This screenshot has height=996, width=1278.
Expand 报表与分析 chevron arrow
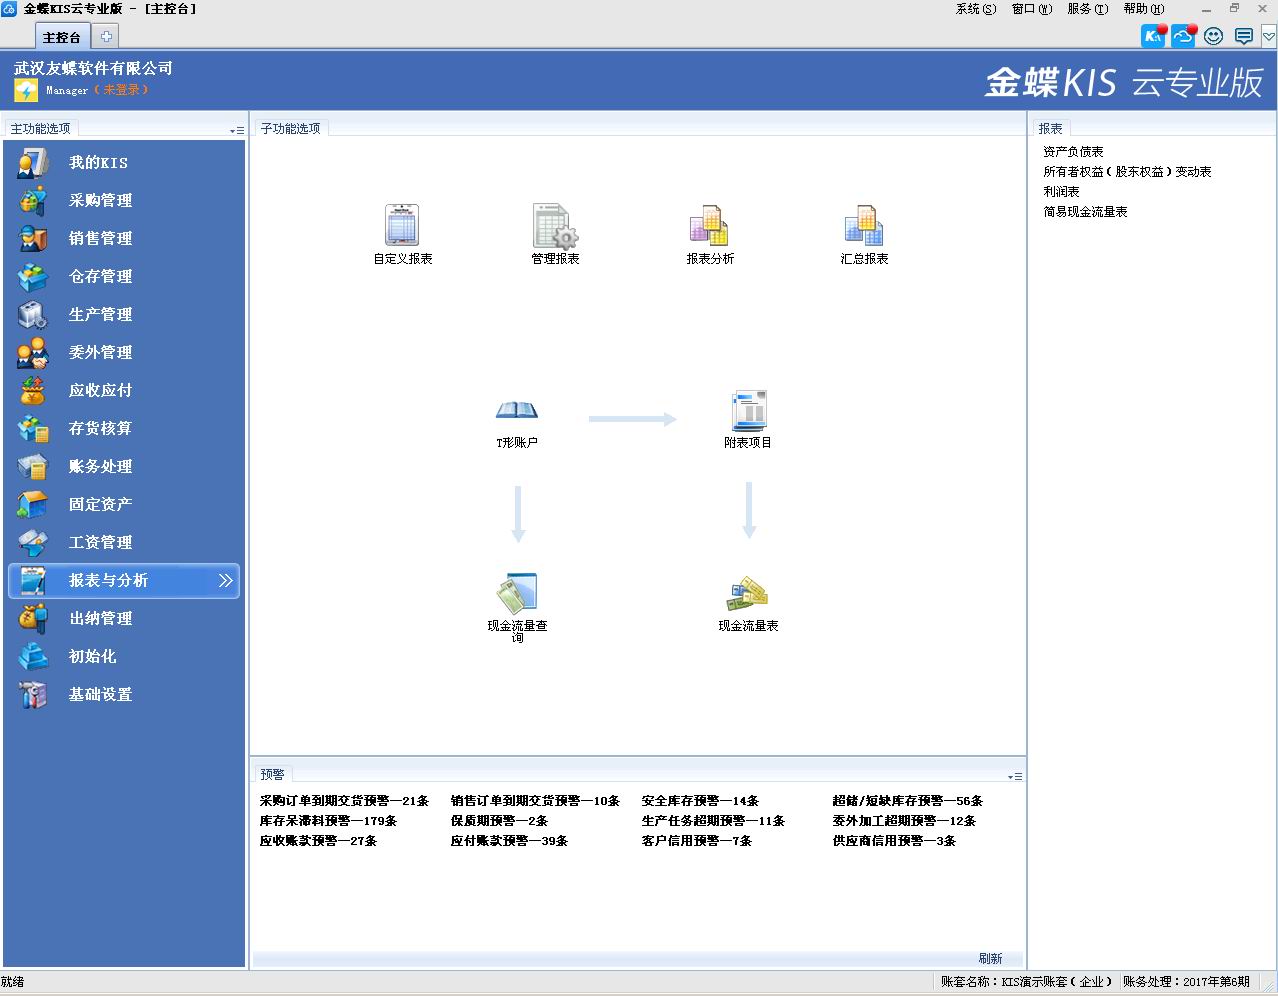(x=226, y=581)
